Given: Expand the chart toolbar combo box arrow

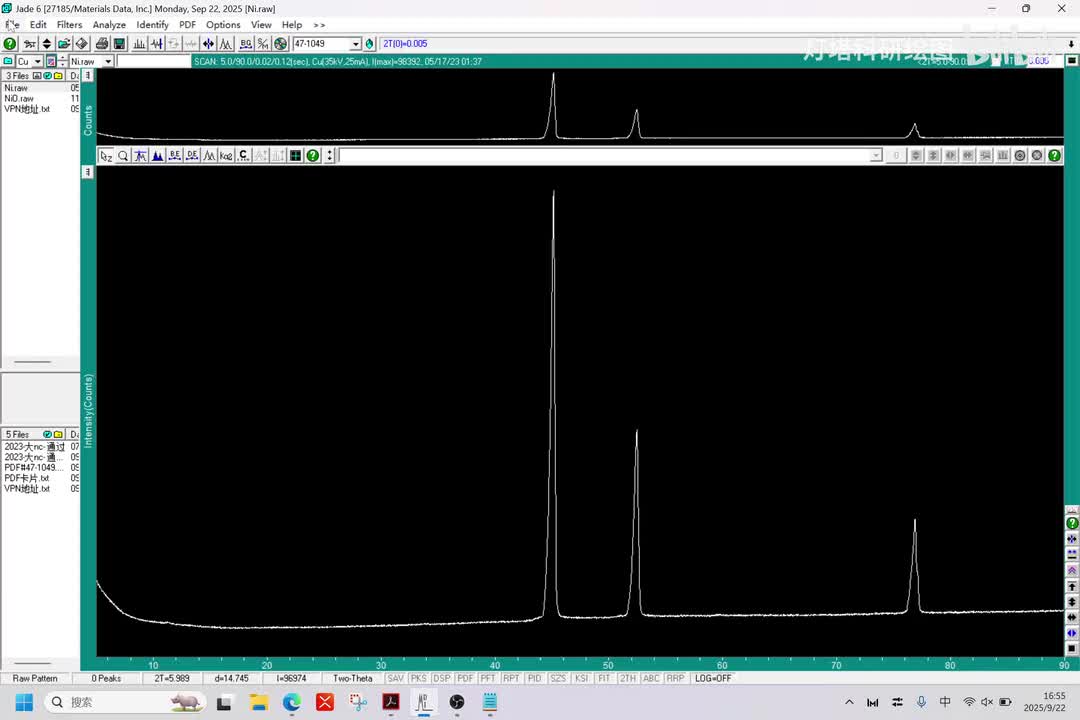Looking at the screenshot, I should [x=876, y=156].
